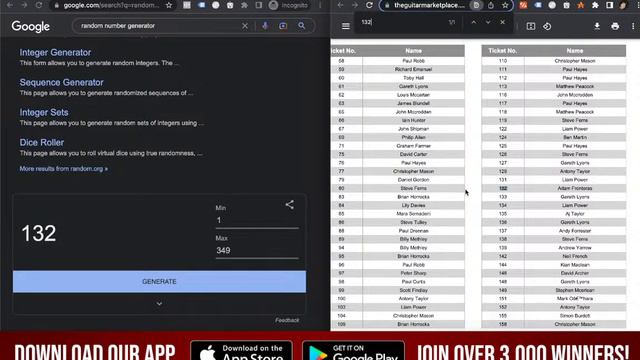Click the generated number 132
Image resolution: width=640 pixels, height=360 pixels.
tap(39, 233)
